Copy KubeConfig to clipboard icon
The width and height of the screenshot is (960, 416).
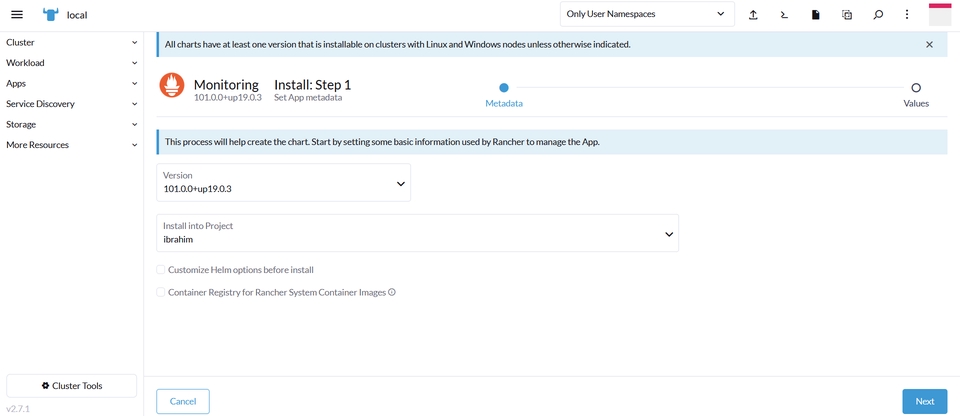pos(847,15)
